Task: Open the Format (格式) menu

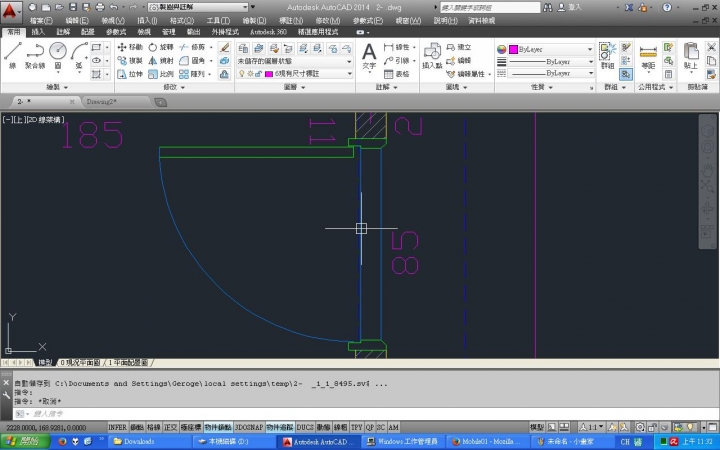Action: (182, 21)
